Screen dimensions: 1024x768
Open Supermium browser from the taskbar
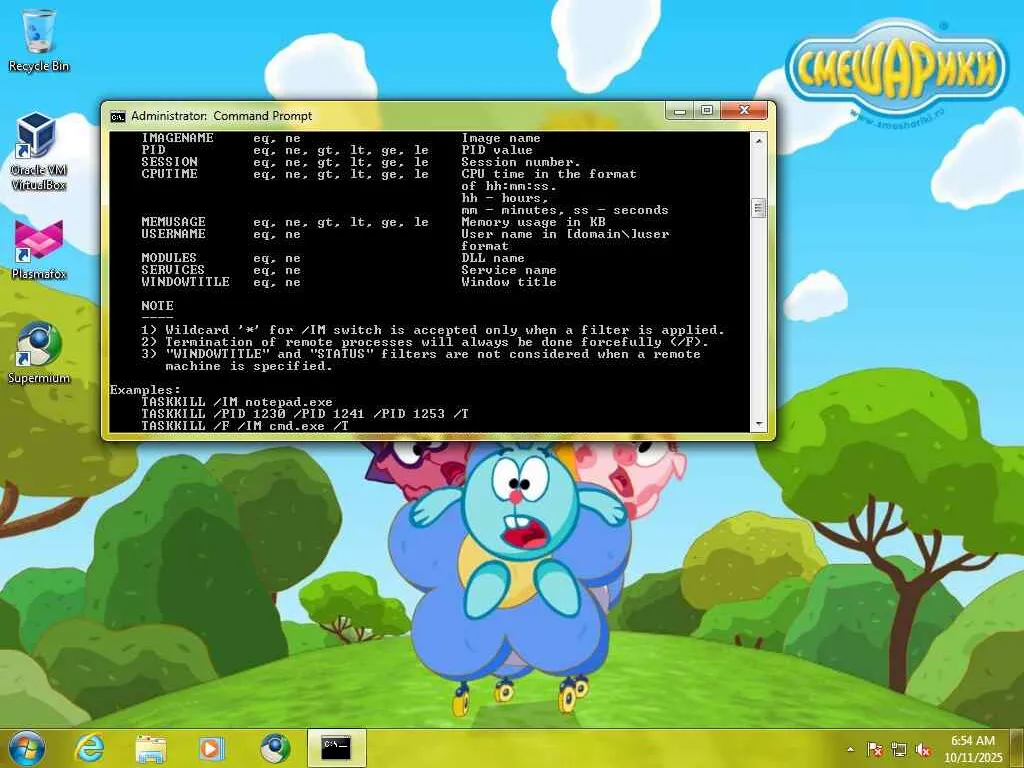(x=274, y=748)
